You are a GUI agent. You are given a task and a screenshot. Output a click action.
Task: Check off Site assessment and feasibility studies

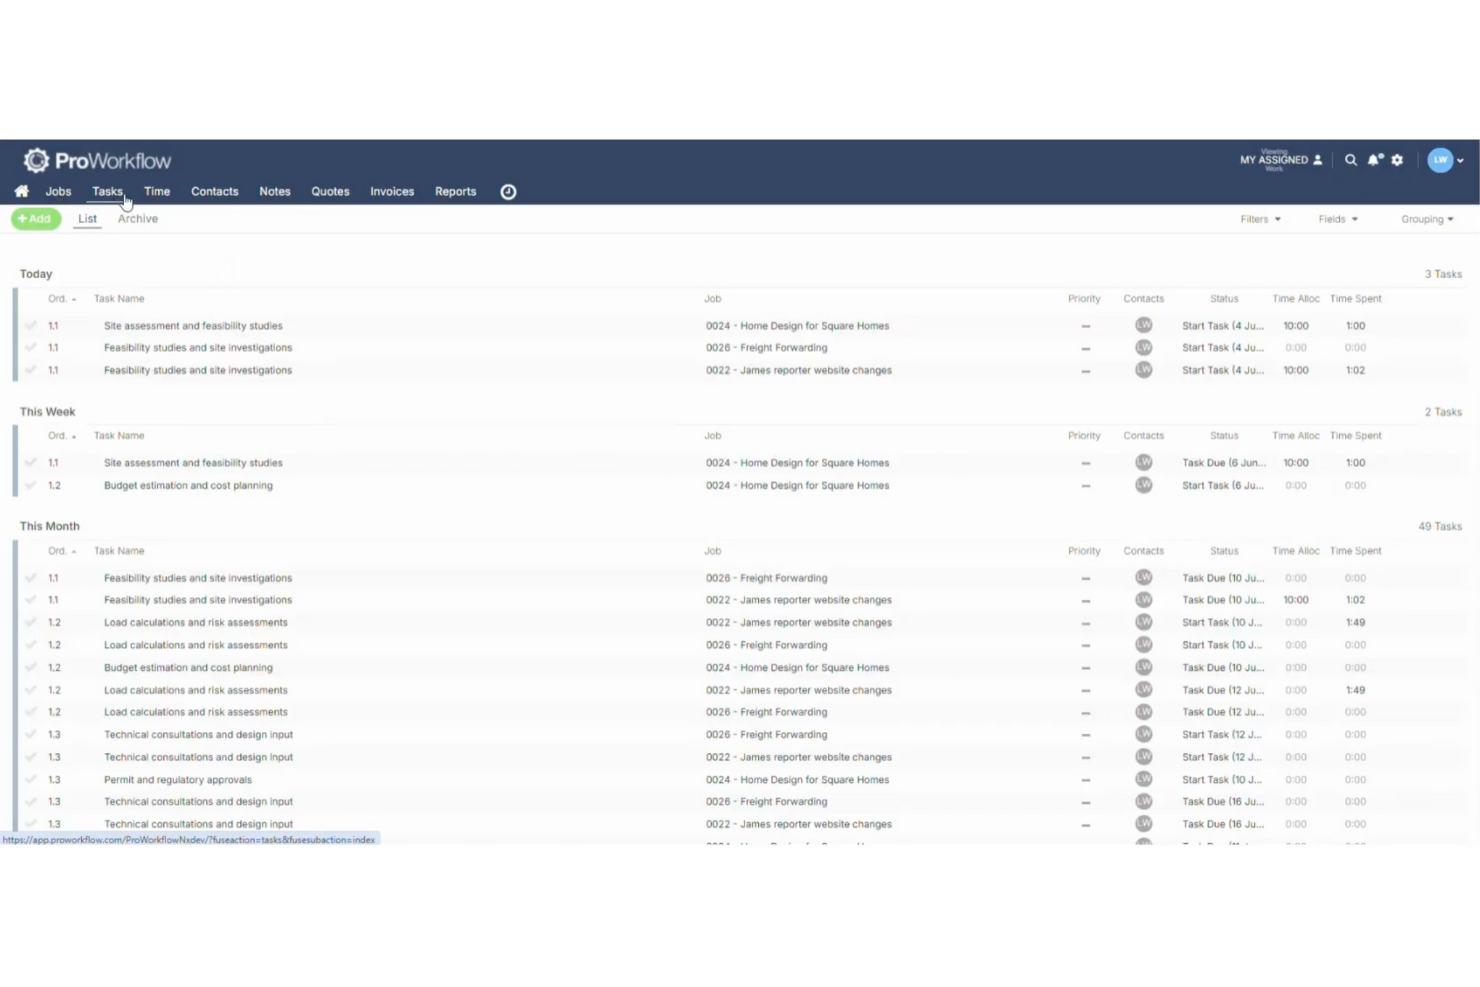pyautogui.click(x=31, y=325)
